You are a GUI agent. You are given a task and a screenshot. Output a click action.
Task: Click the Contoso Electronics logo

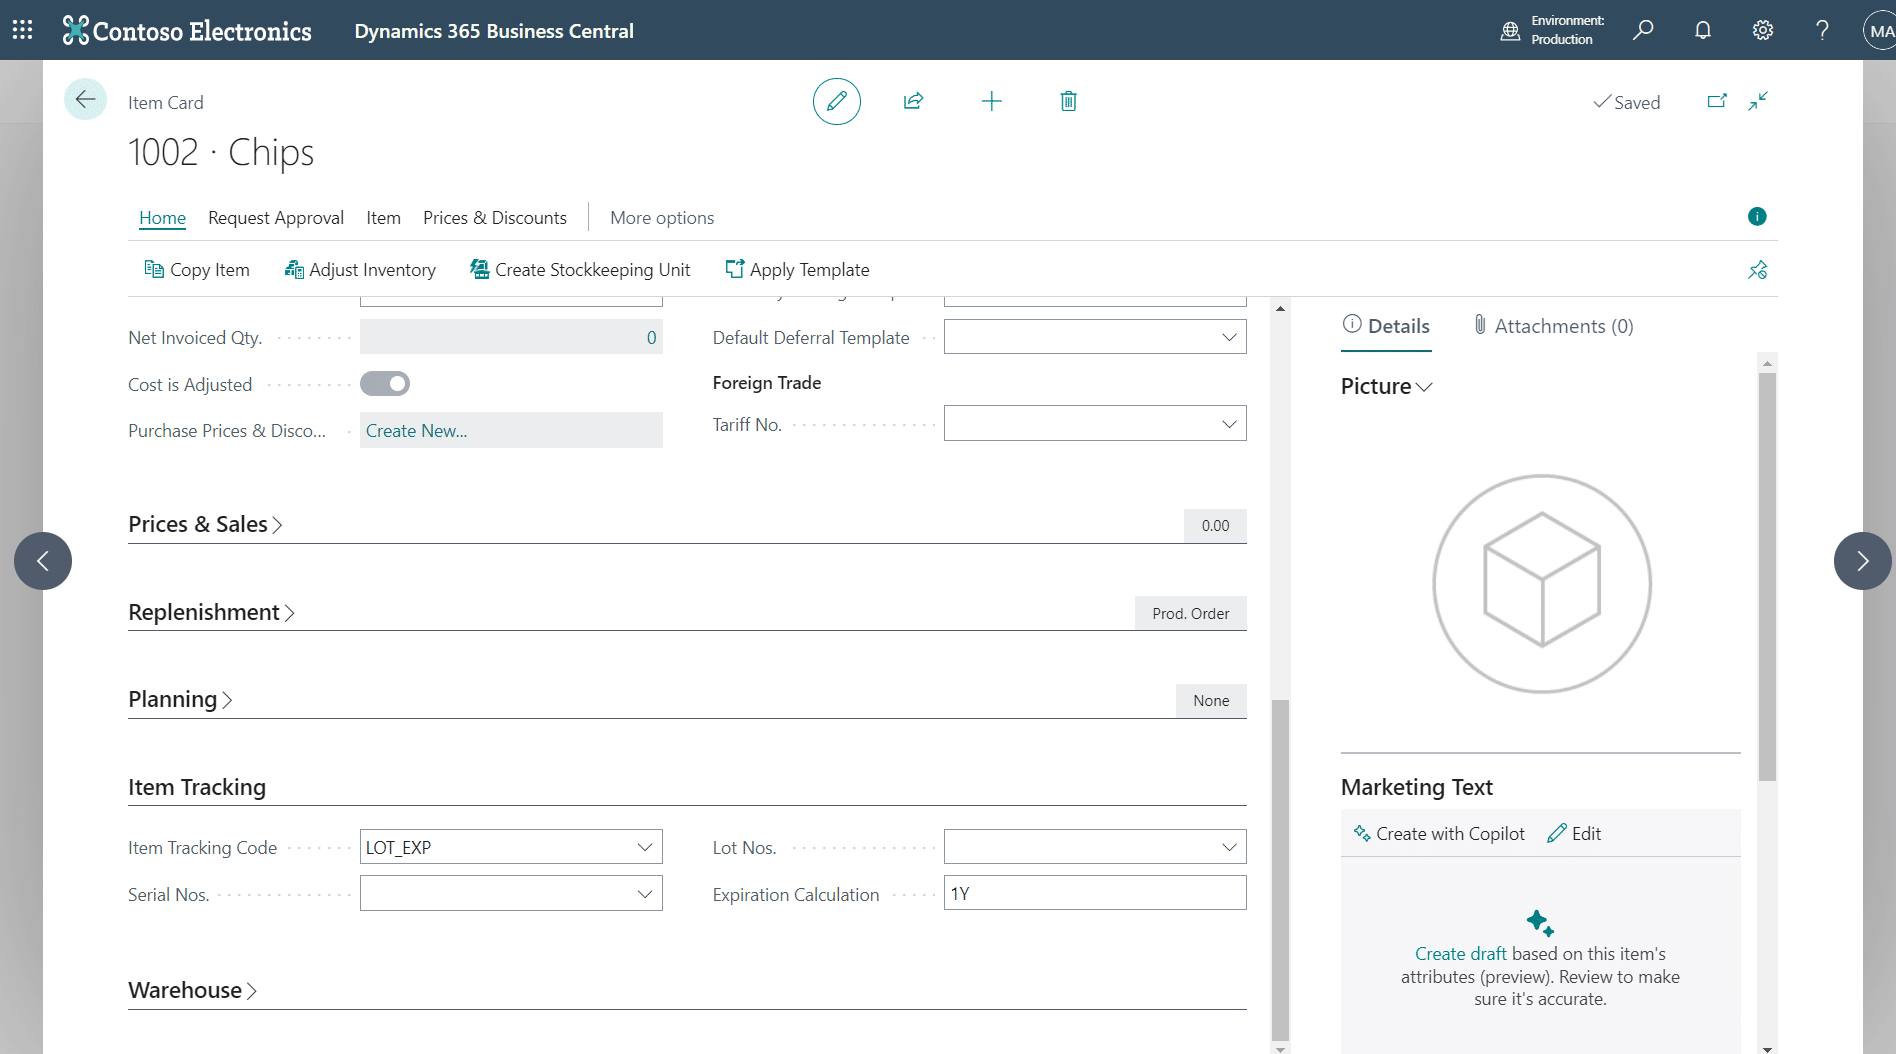pos(187,30)
